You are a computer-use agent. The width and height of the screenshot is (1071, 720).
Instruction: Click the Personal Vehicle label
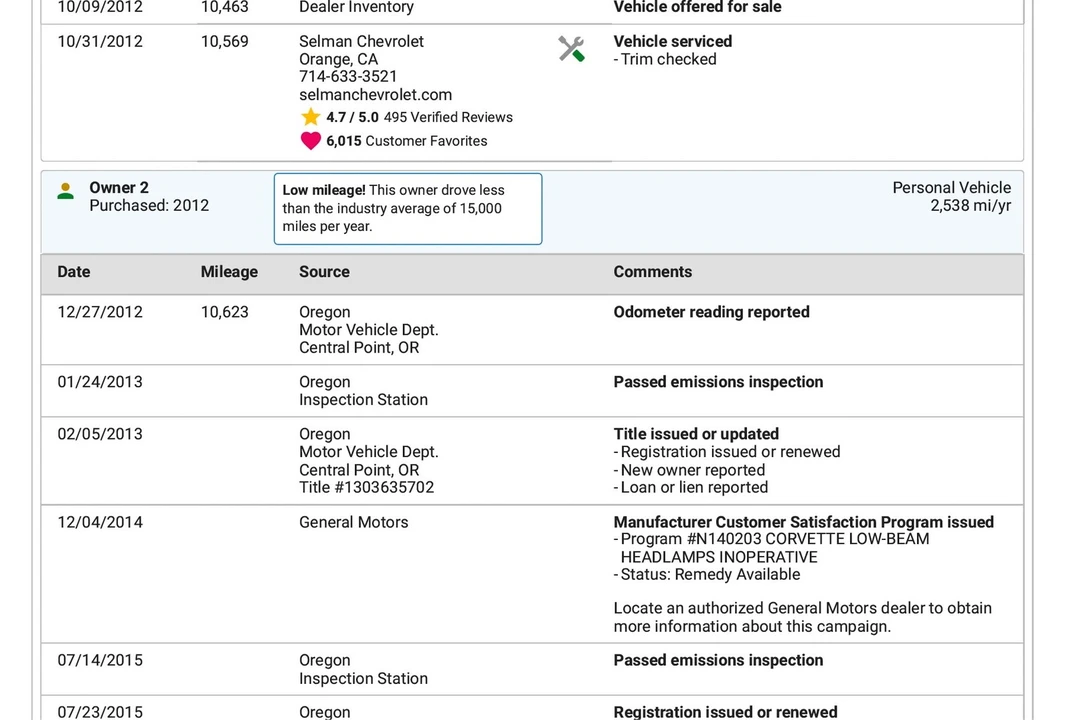click(951, 188)
